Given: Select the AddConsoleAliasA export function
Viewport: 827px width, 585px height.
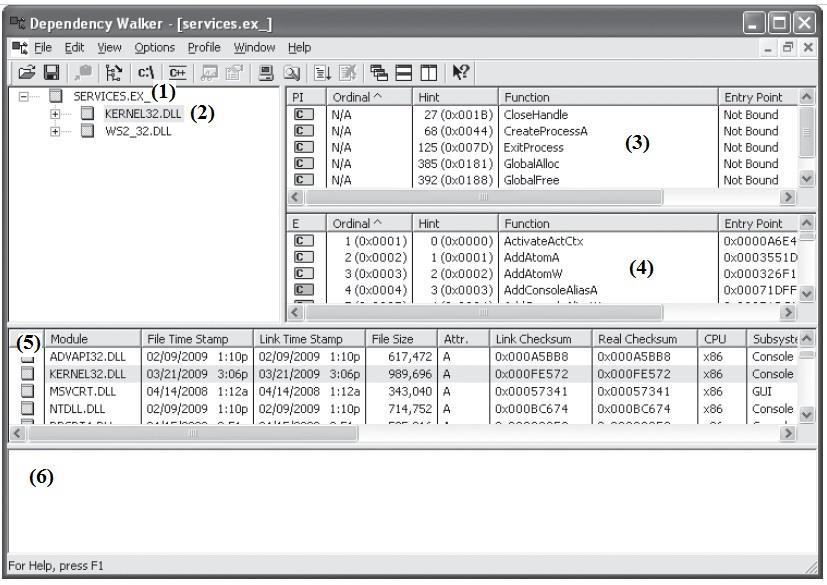Looking at the screenshot, I should pyautogui.click(x=550, y=290).
